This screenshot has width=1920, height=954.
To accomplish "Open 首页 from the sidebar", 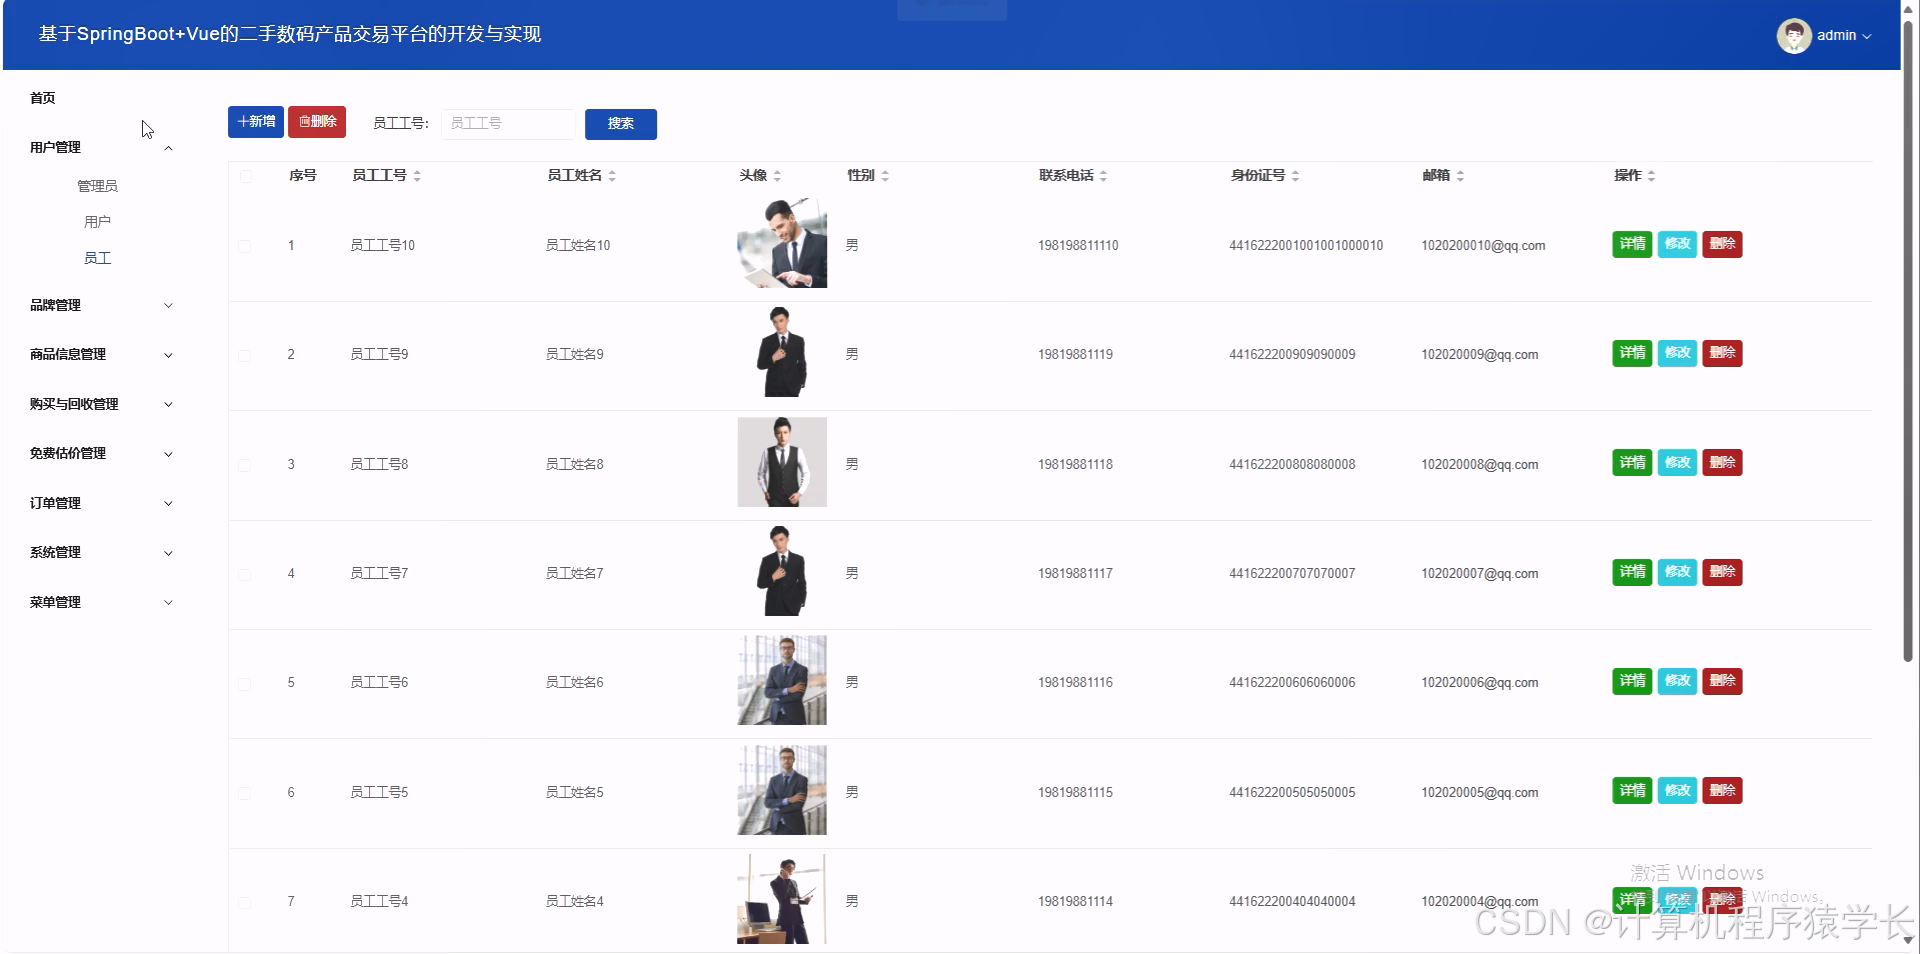I will 42,97.
